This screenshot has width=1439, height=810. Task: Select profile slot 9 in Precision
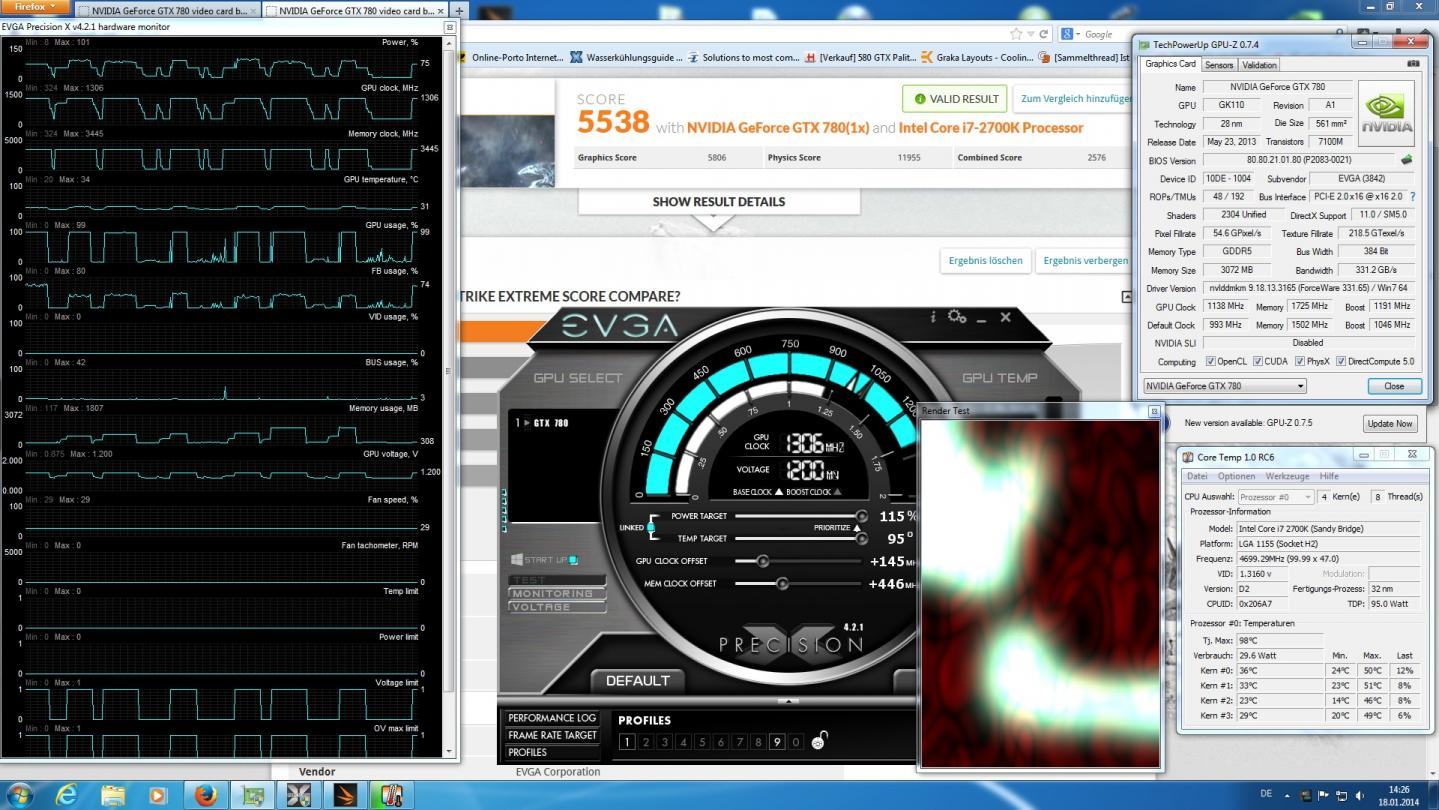pos(777,742)
